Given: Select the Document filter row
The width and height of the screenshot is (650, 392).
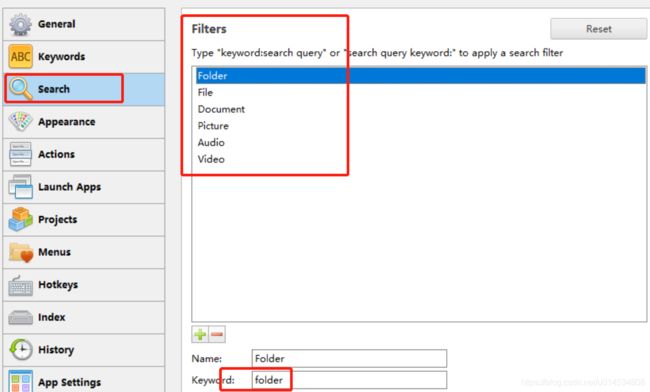Looking at the screenshot, I should point(421,109).
